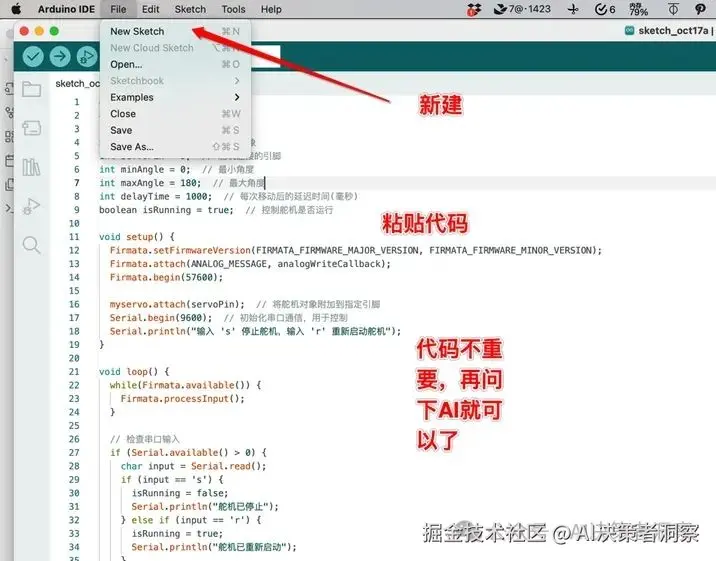The image size is (716, 561).
Task: Open the Arduino IDE app menu
Action: (x=66, y=9)
